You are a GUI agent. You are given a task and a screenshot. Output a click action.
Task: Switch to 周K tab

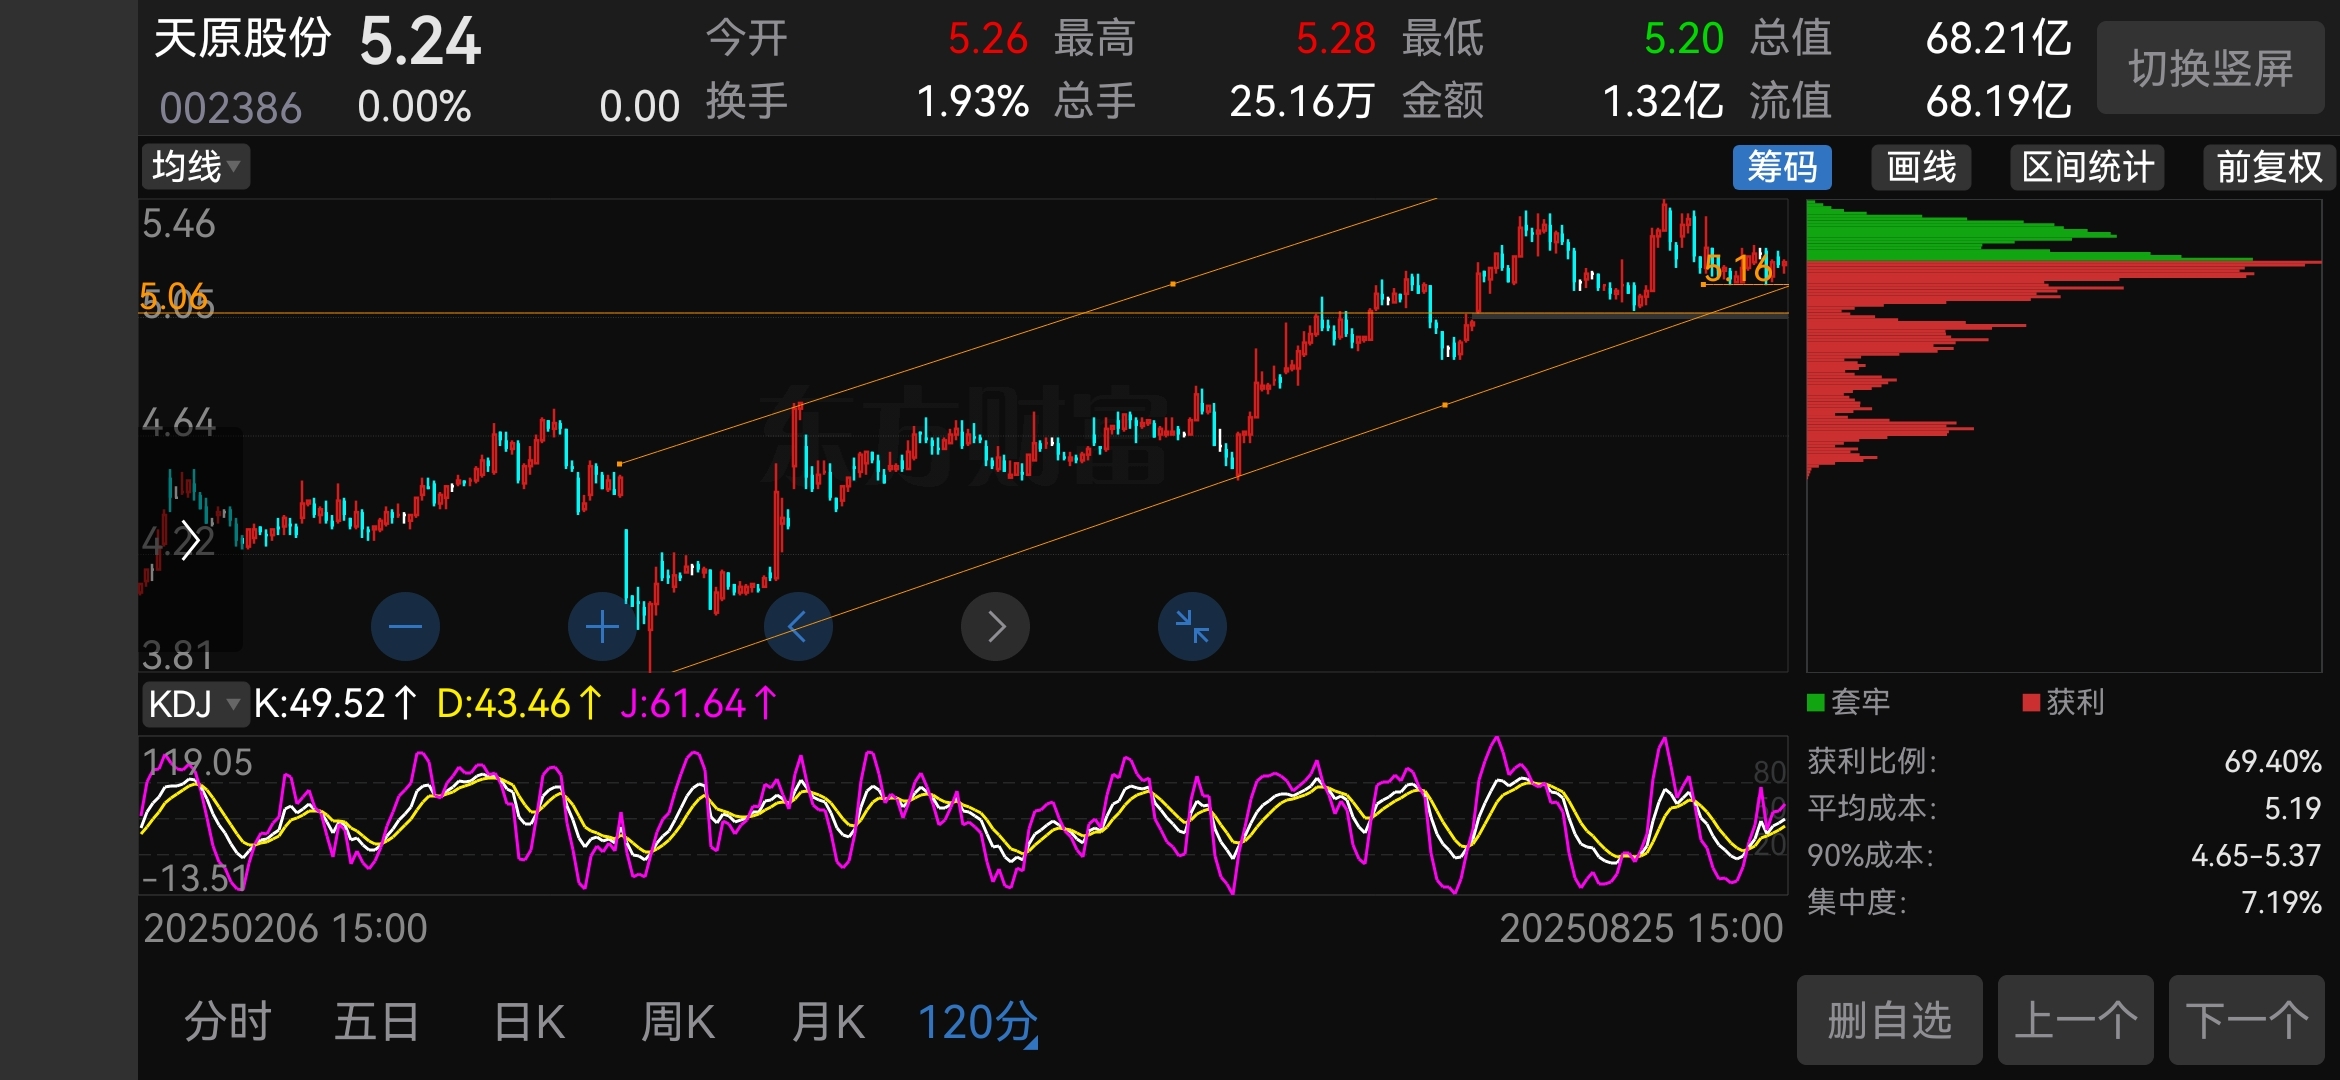[678, 1022]
